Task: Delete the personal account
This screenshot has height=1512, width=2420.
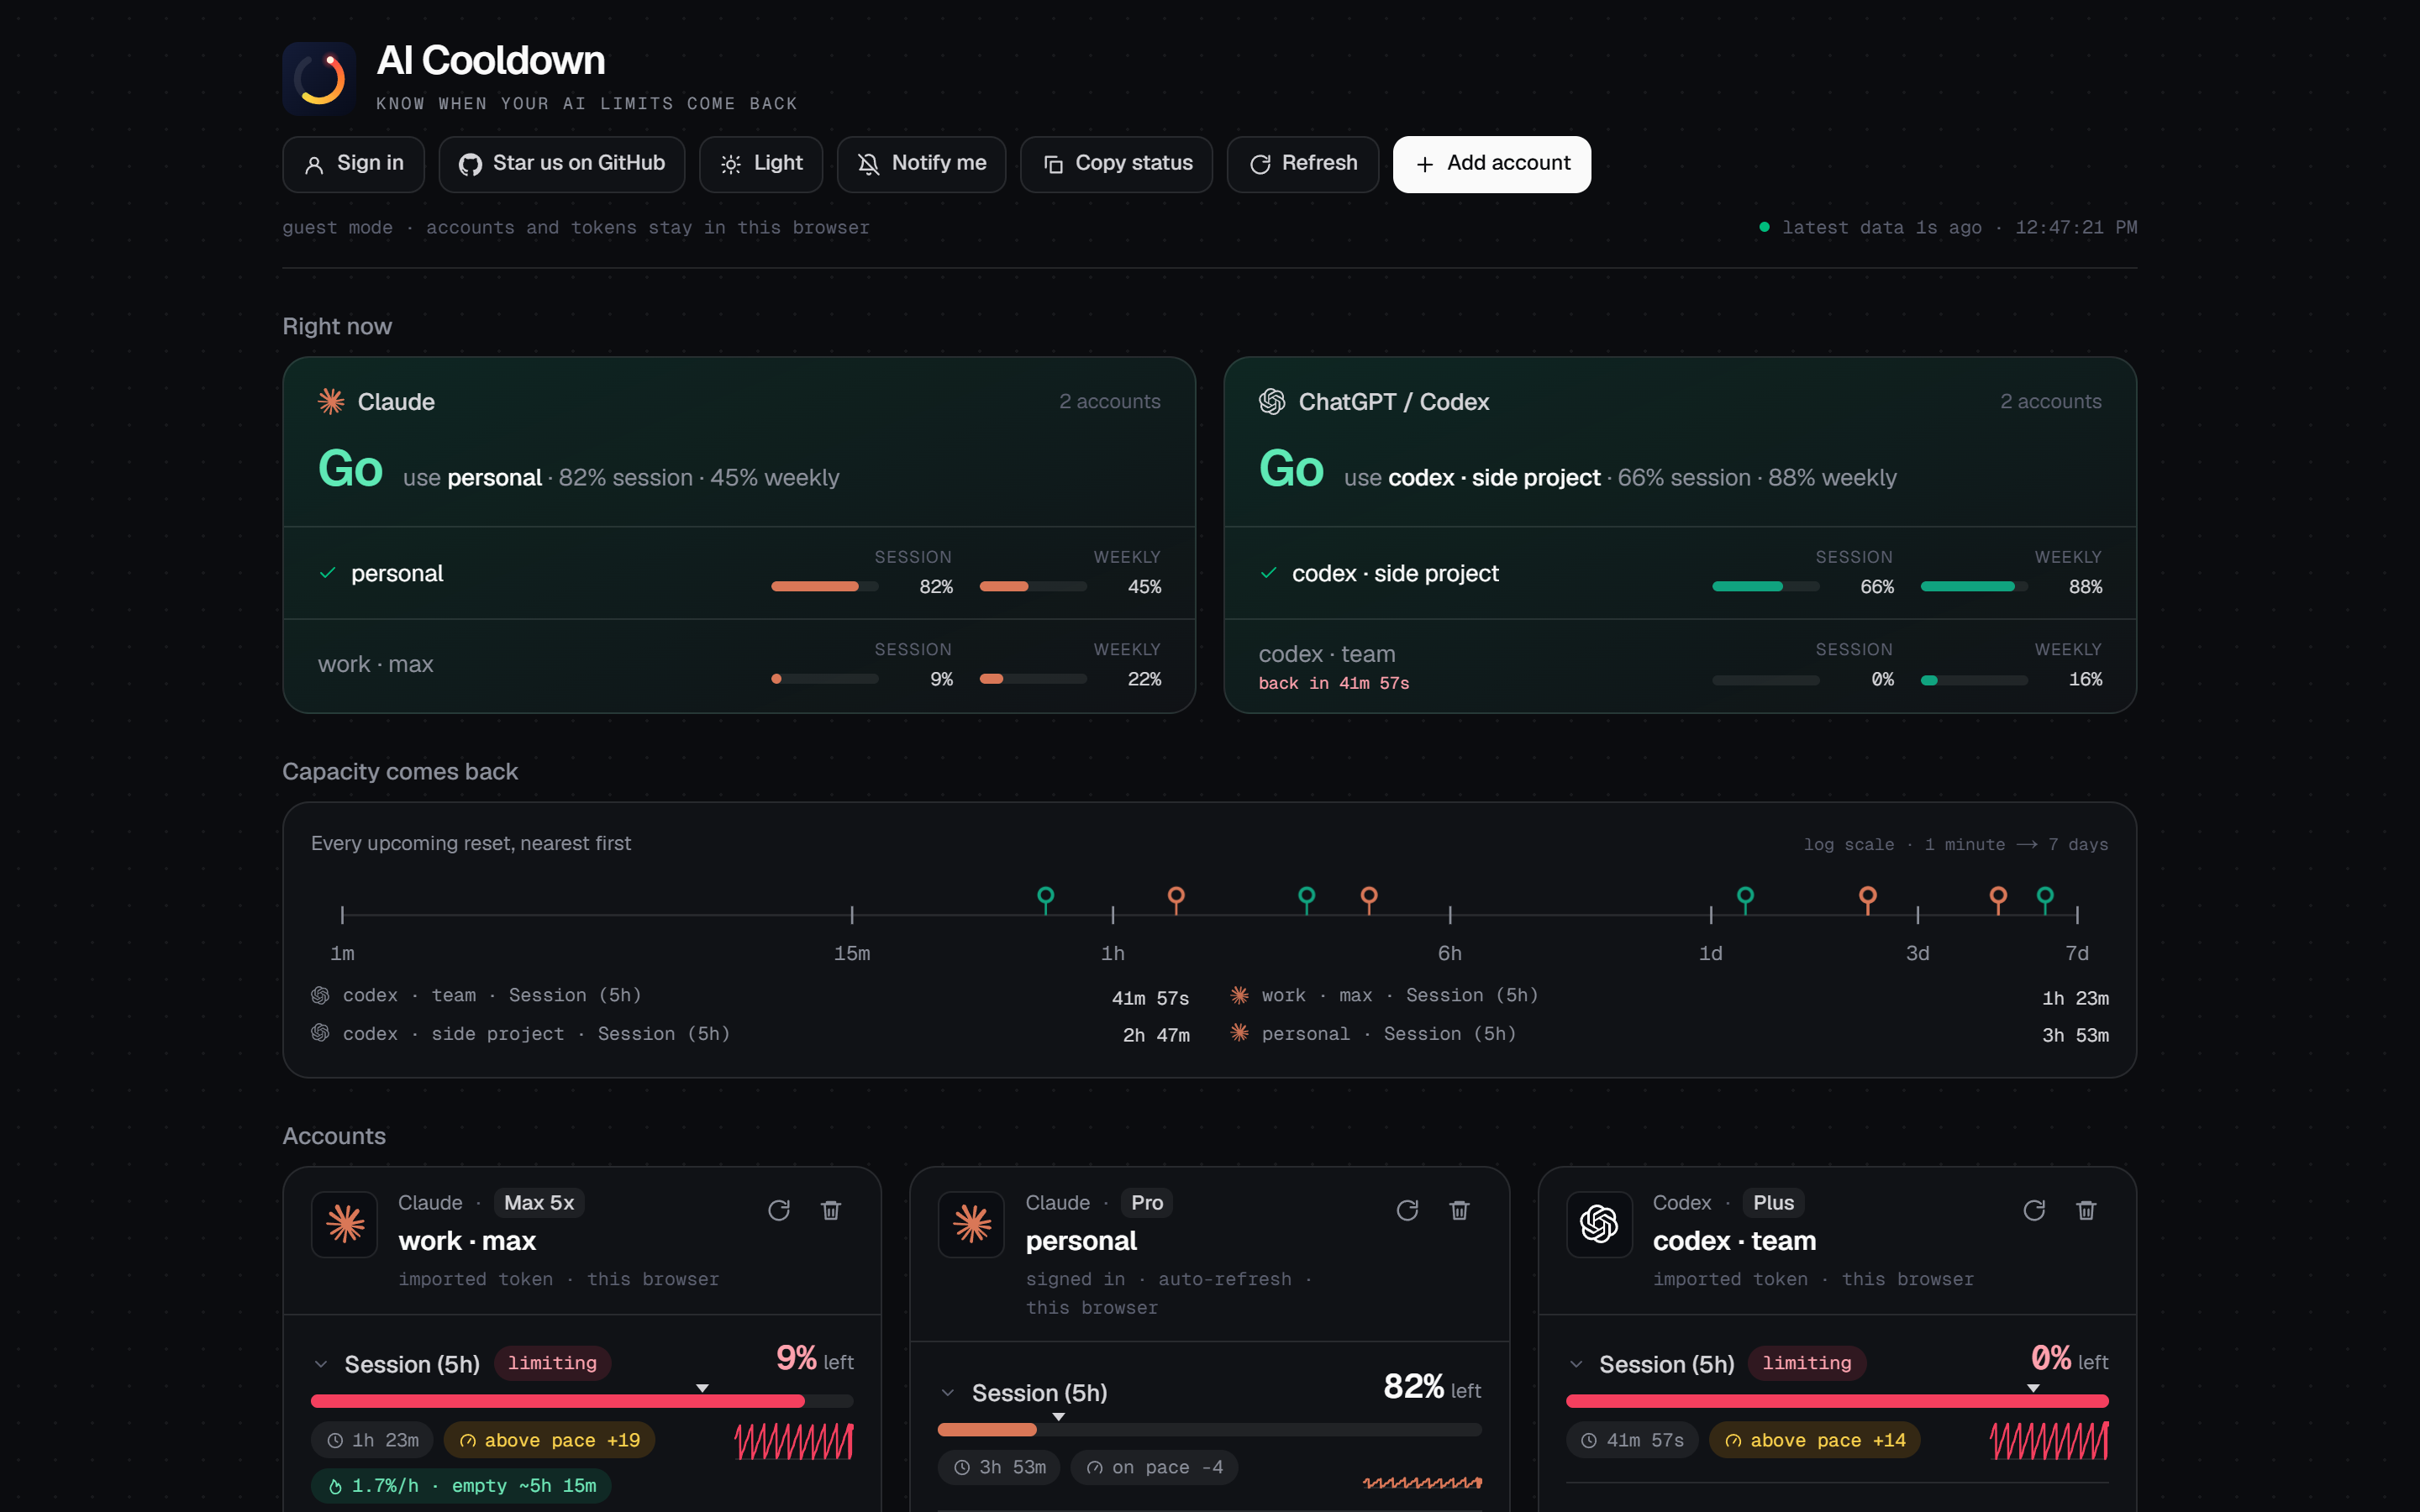Action: [x=1459, y=1211]
